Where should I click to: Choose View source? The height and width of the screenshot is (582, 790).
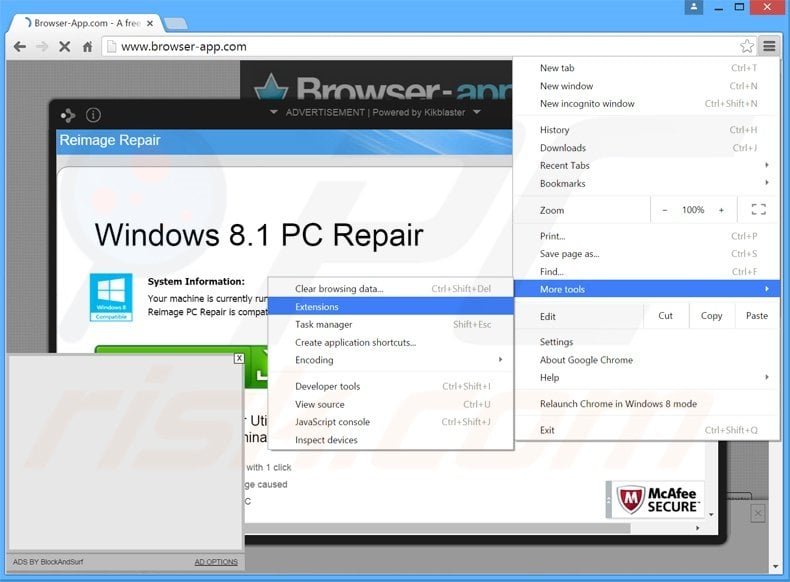tap(391, 404)
